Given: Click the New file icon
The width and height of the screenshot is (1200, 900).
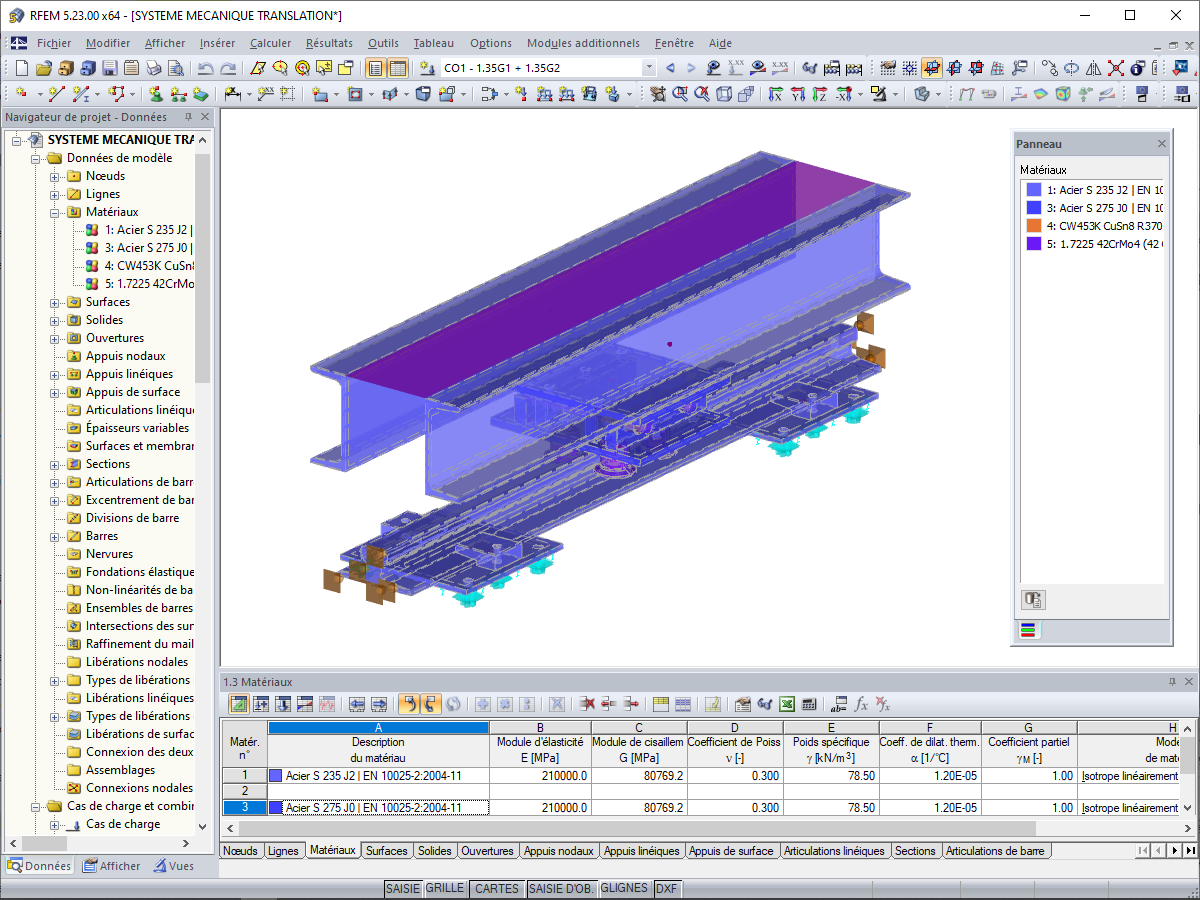Looking at the screenshot, I should [x=22, y=68].
